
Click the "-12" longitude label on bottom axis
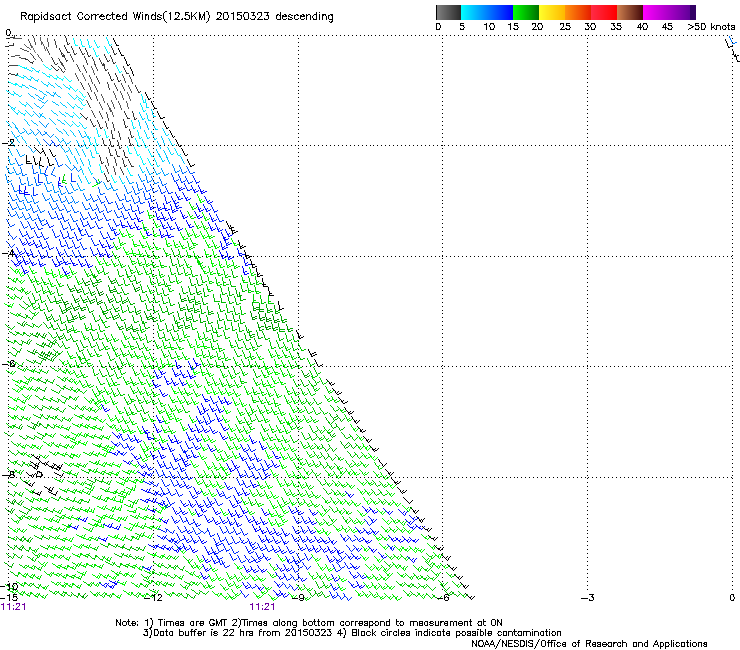[153, 598]
